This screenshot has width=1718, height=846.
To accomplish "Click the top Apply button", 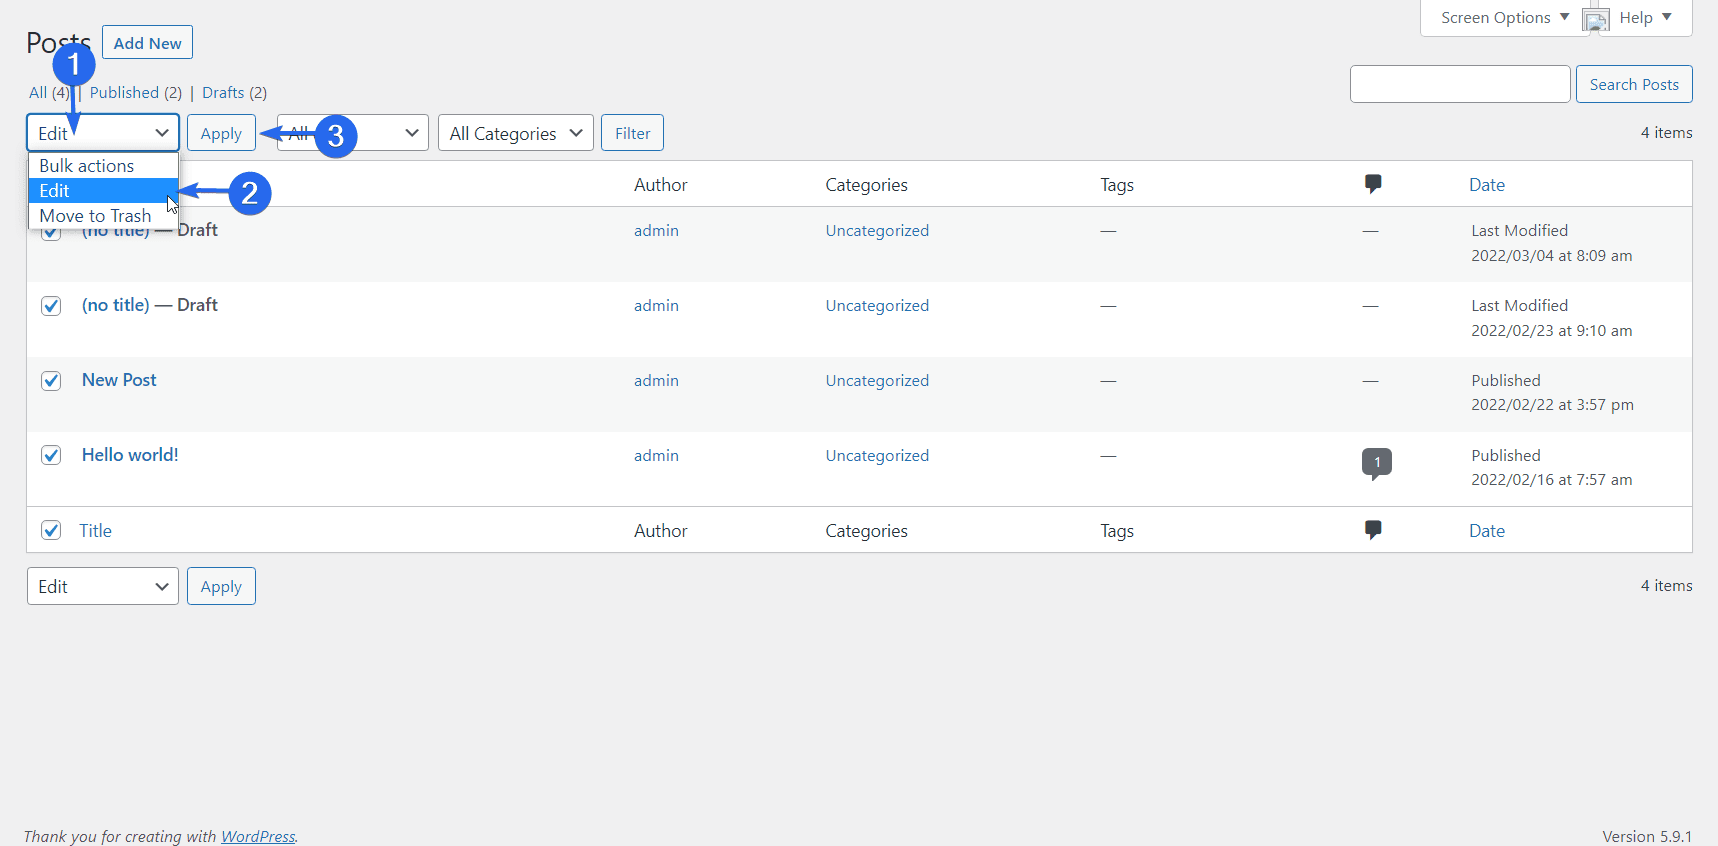I will (221, 134).
